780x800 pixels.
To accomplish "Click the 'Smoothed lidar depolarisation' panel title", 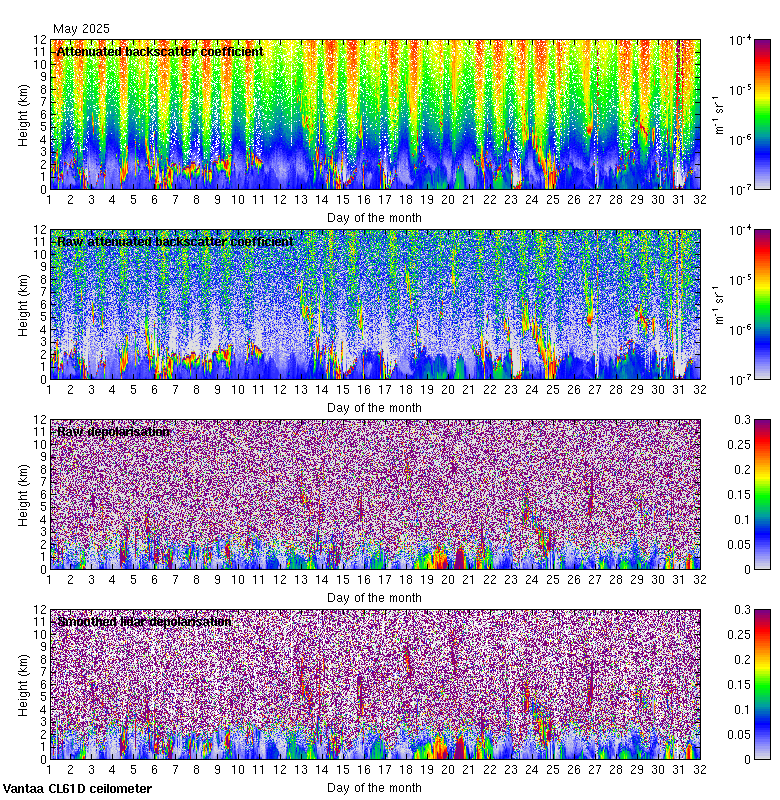I will (144, 622).
